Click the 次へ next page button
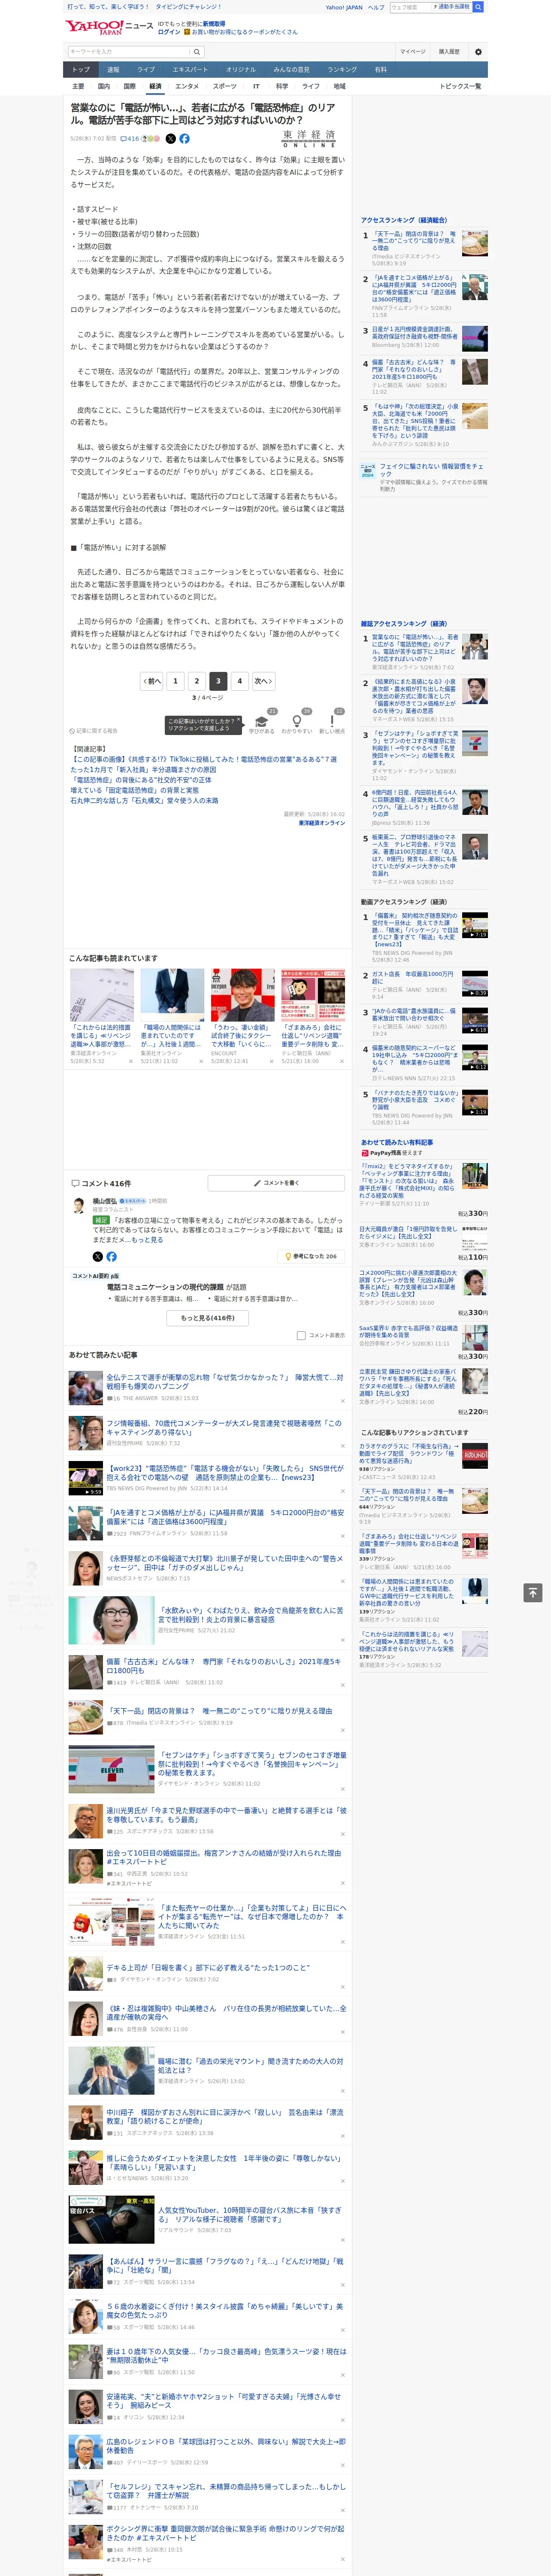This screenshot has height=2576, width=551. tap(263, 681)
